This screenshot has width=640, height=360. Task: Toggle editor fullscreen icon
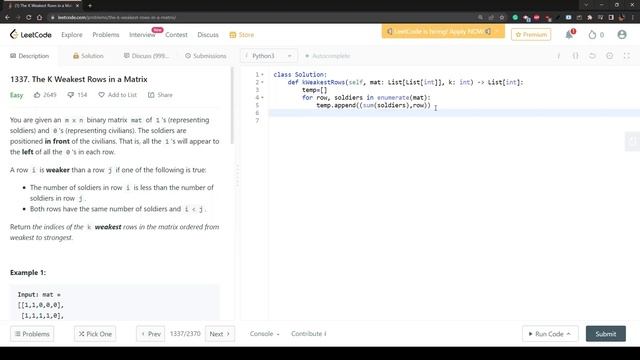(x=627, y=56)
